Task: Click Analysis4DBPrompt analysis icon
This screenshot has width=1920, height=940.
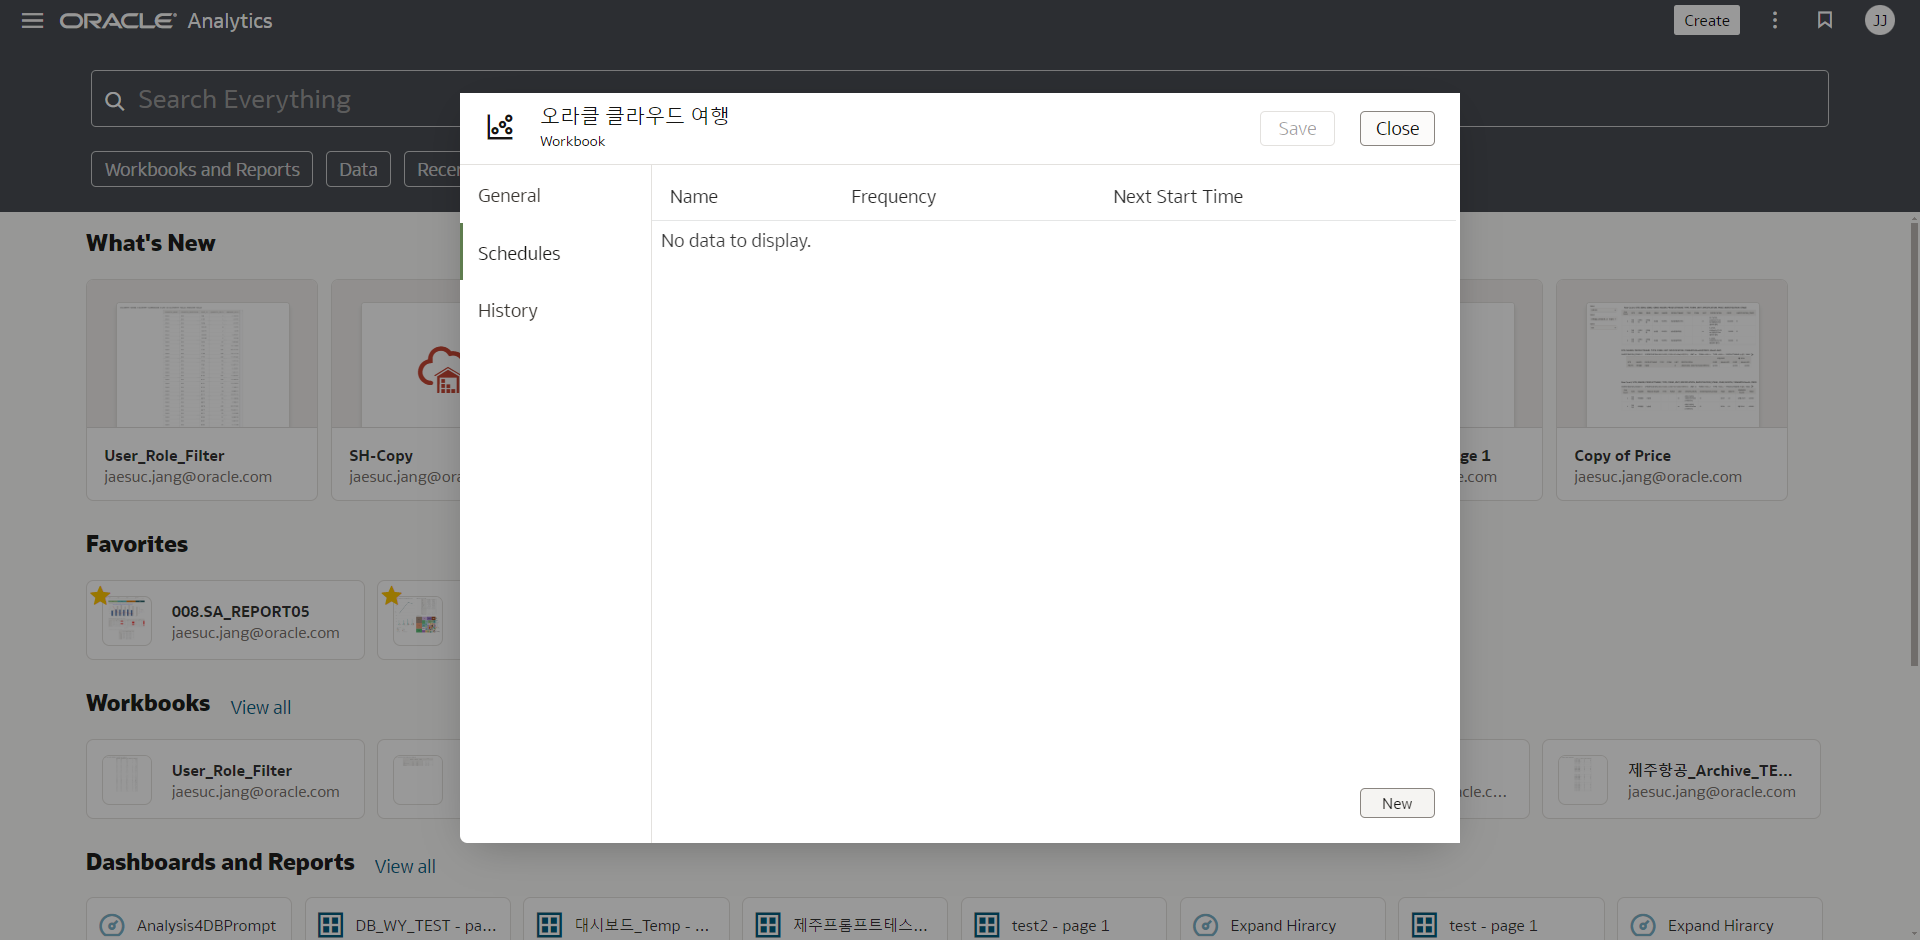Action: [x=113, y=925]
